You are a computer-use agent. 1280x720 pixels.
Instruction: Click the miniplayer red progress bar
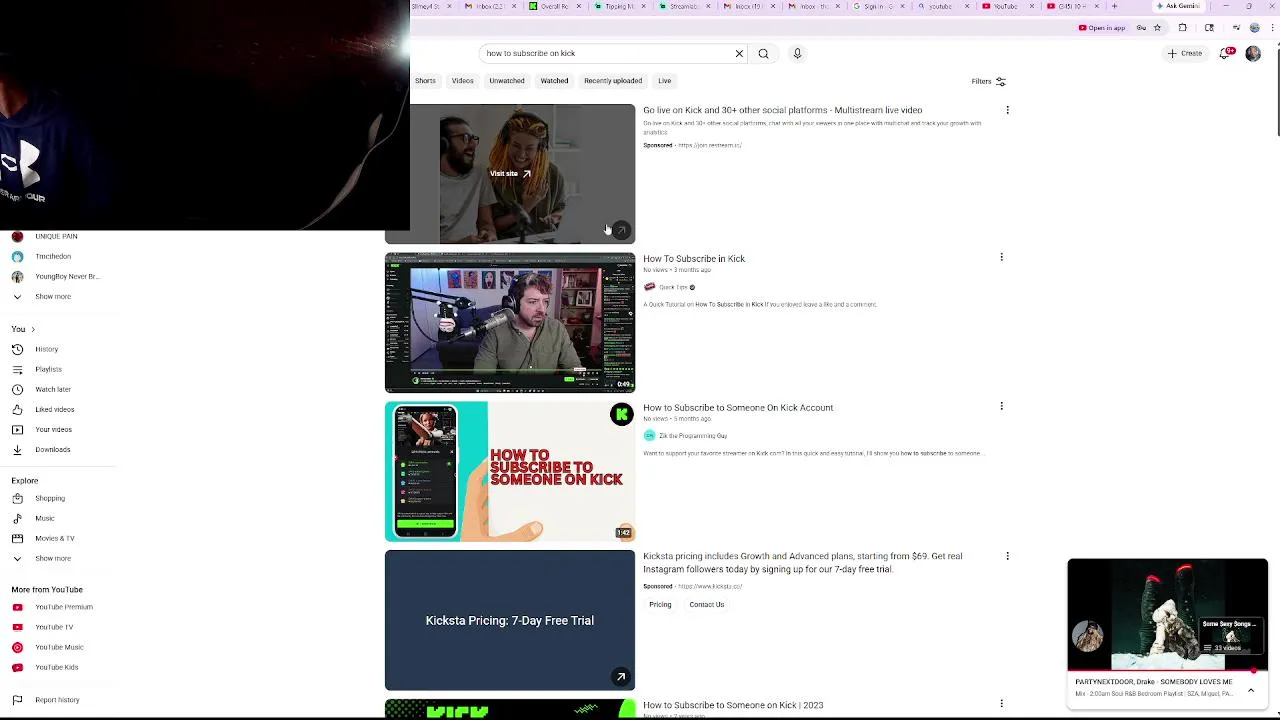(1167, 671)
